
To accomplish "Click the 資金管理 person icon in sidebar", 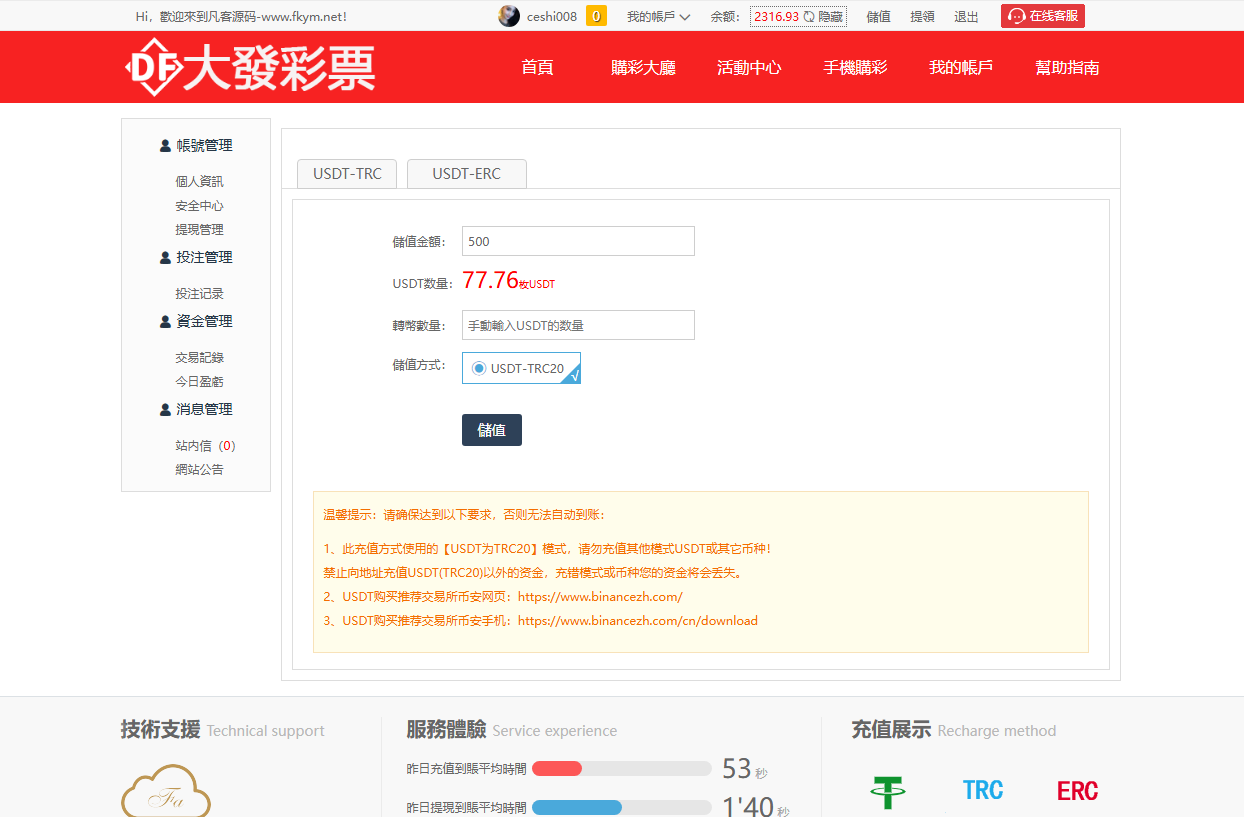I will pos(164,320).
